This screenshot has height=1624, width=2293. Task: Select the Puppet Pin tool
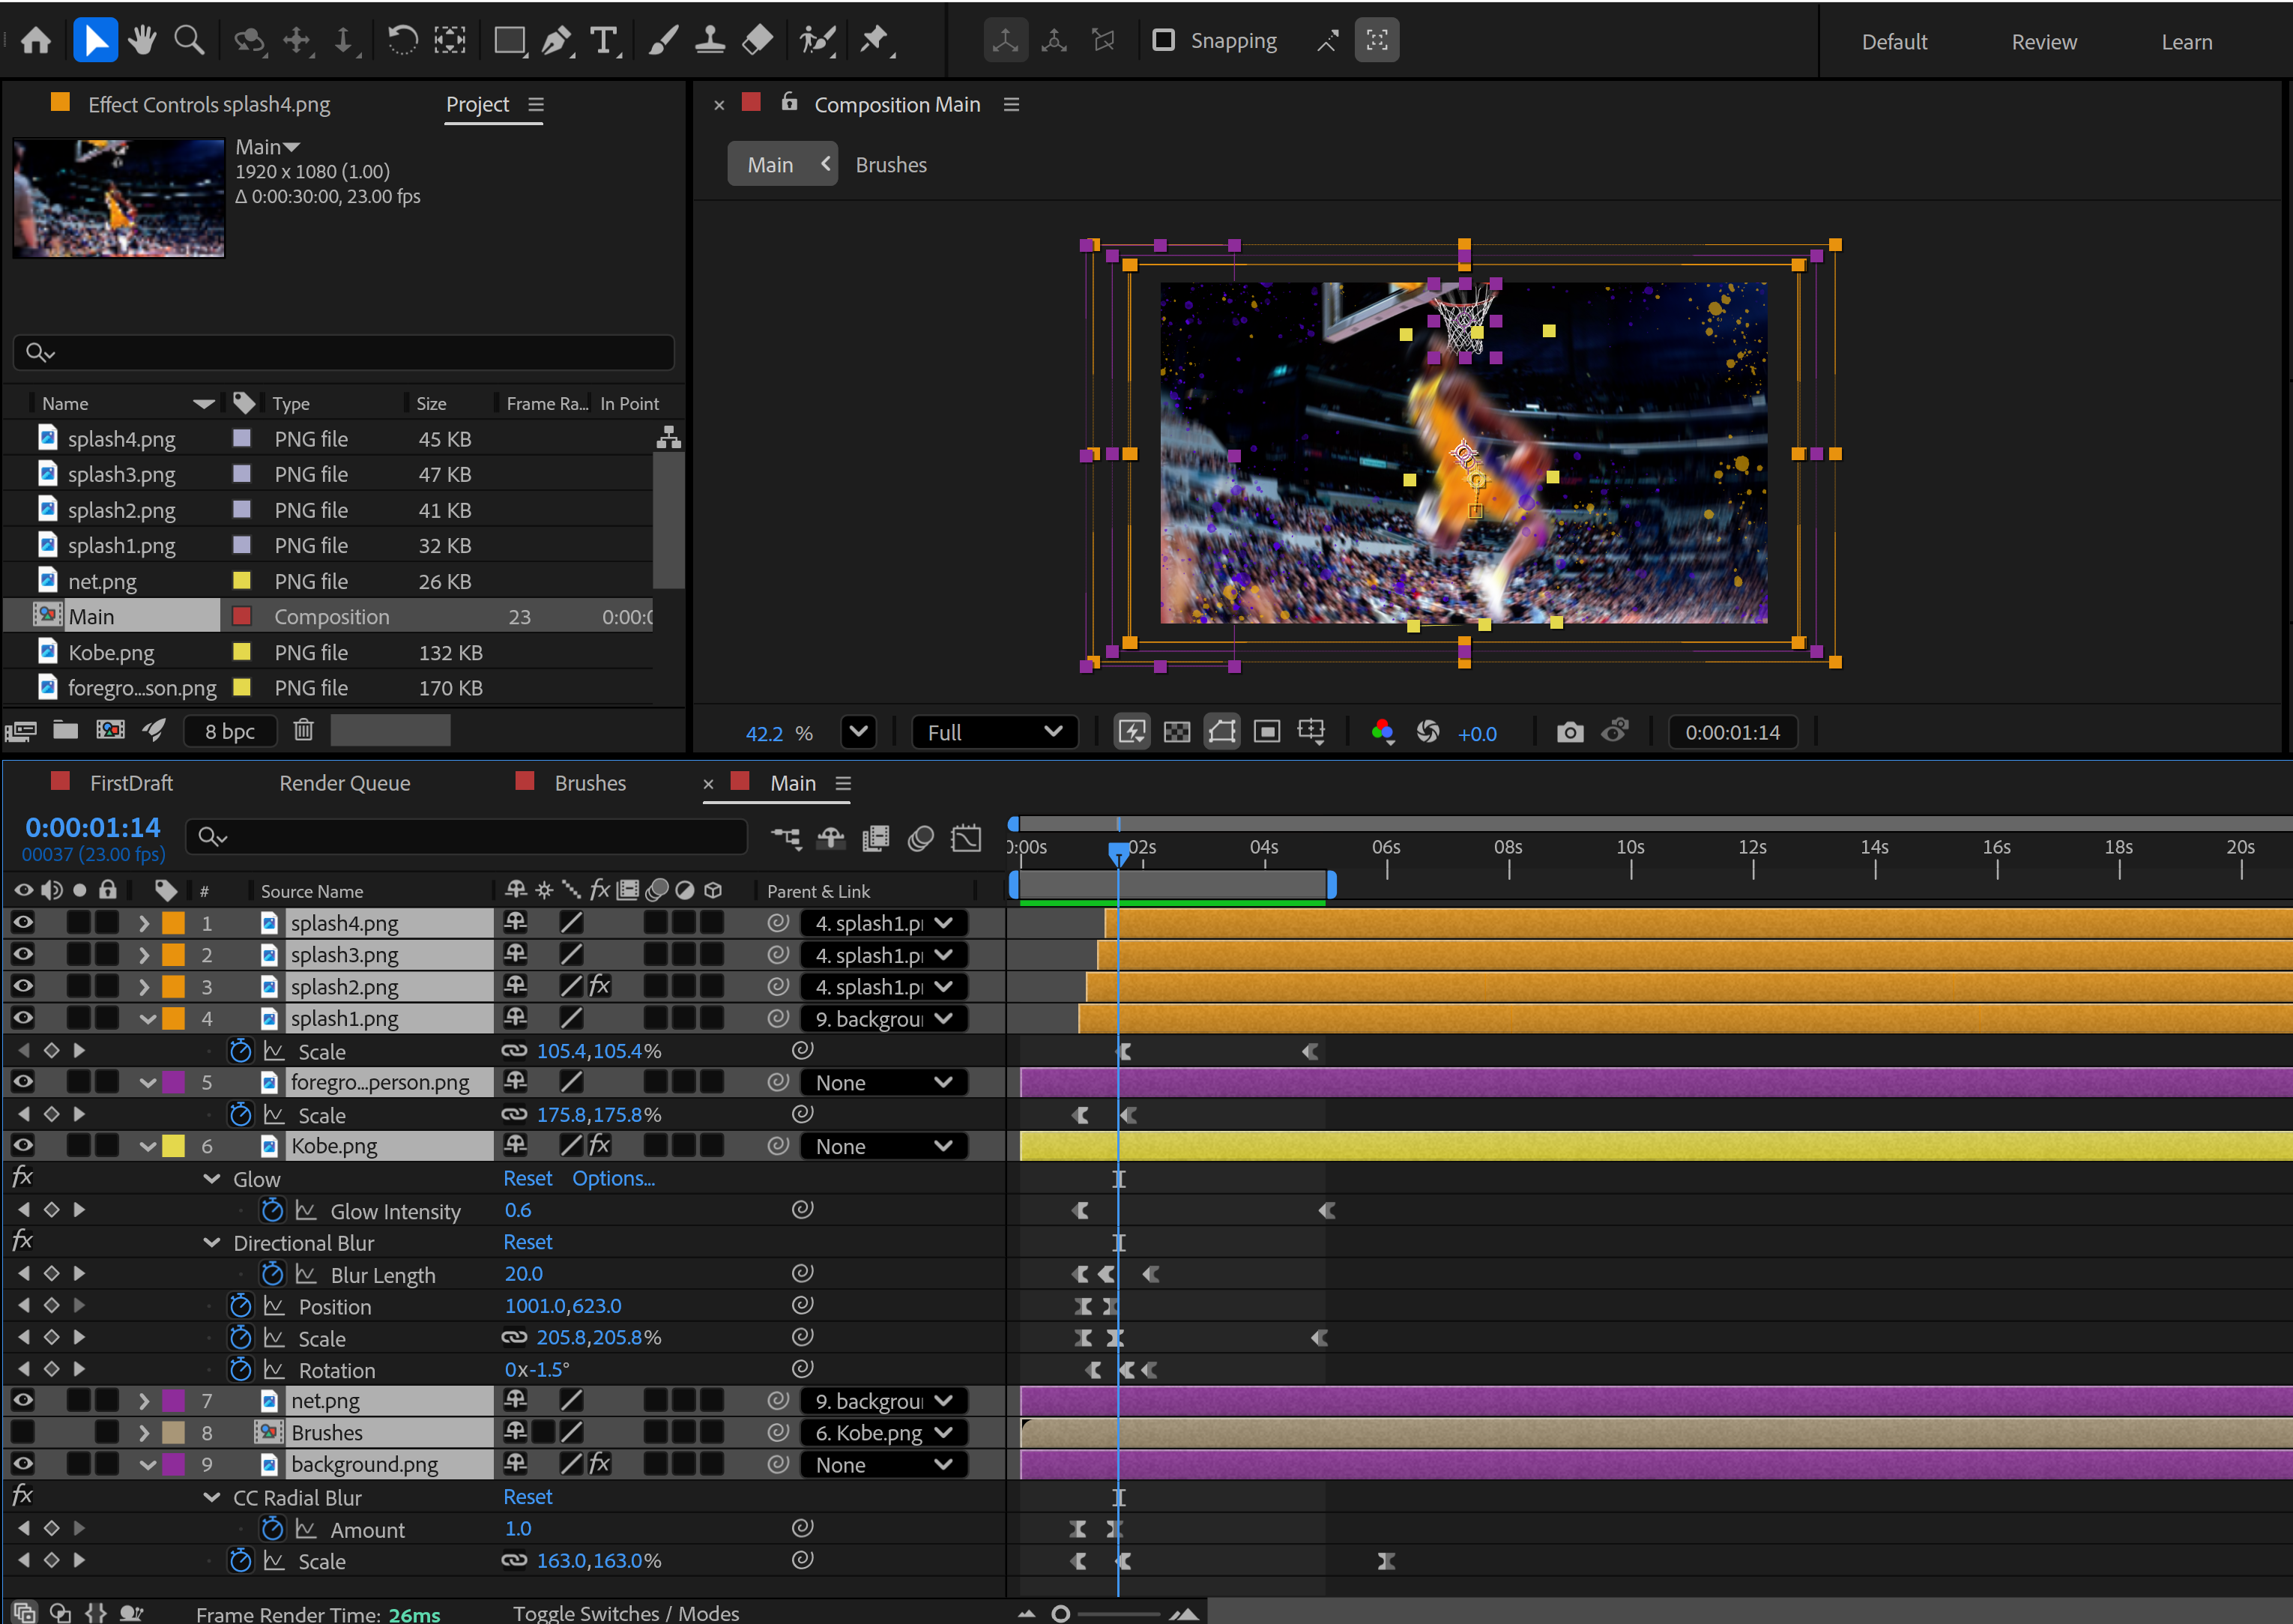tap(874, 41)
